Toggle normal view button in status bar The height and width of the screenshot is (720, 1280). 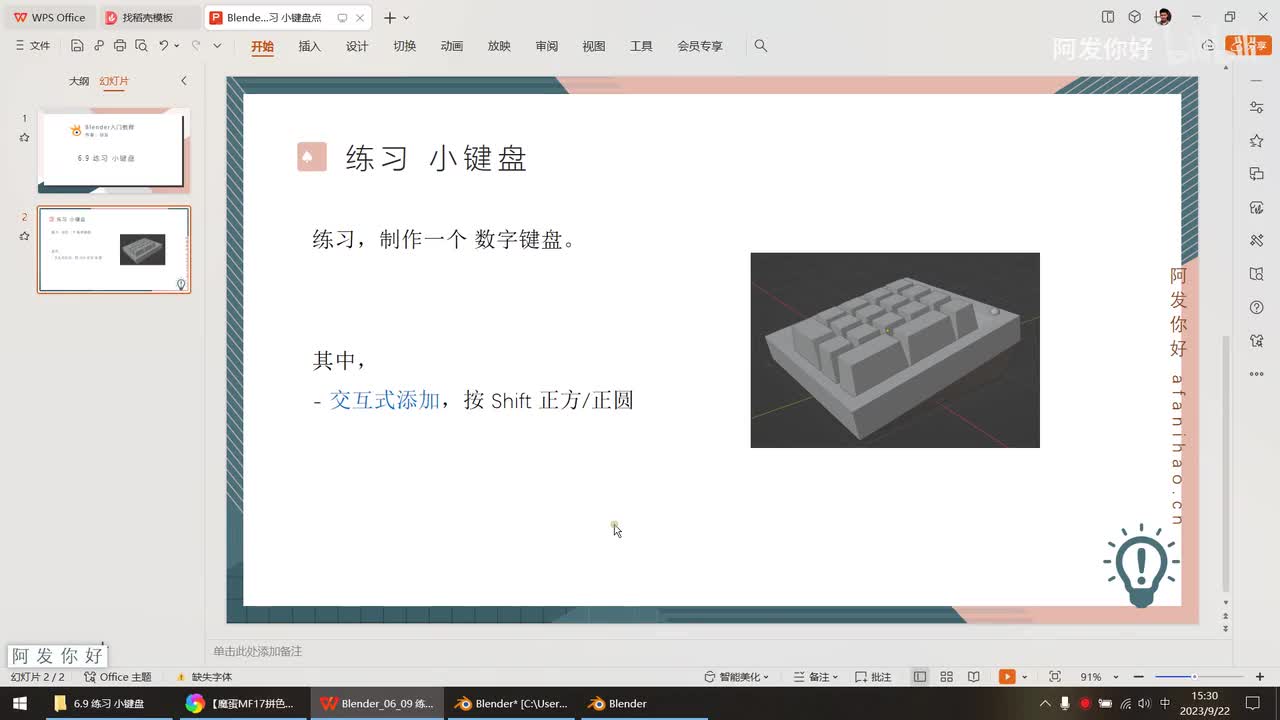(x=920, y=677)
